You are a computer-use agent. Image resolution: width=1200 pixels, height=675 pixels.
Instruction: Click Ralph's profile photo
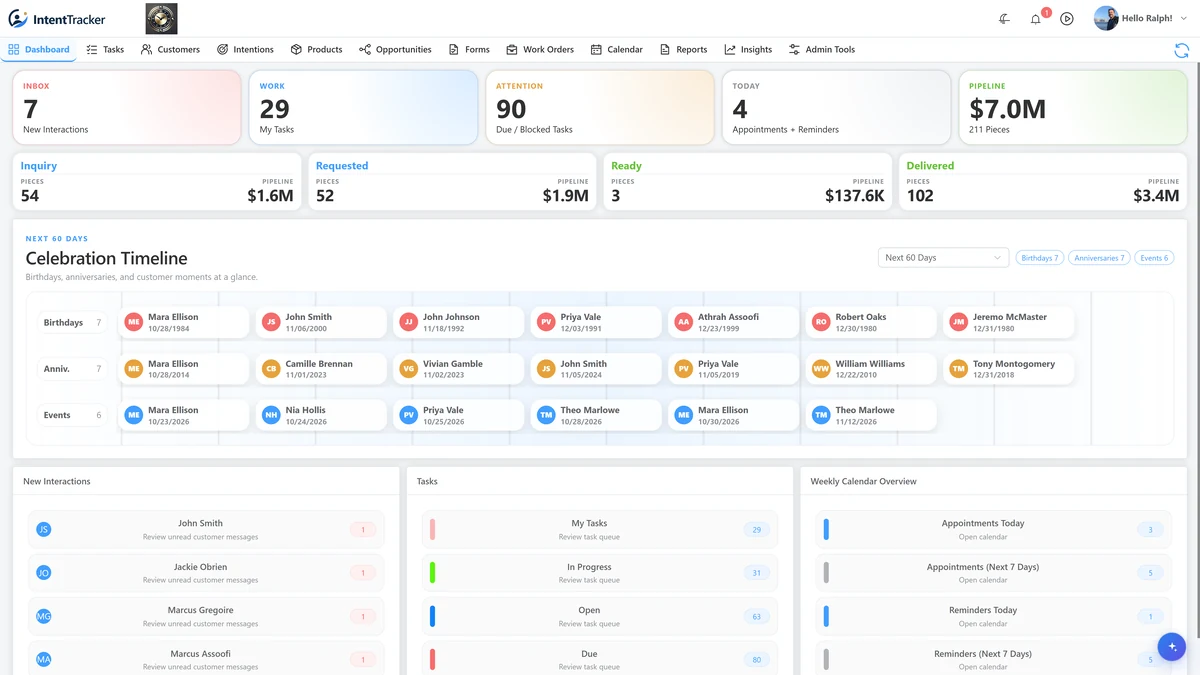pos(1106,19)
